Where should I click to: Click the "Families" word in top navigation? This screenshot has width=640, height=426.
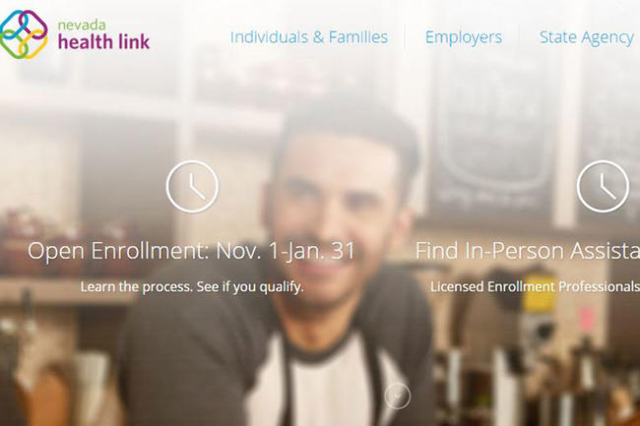coord(358,37)
